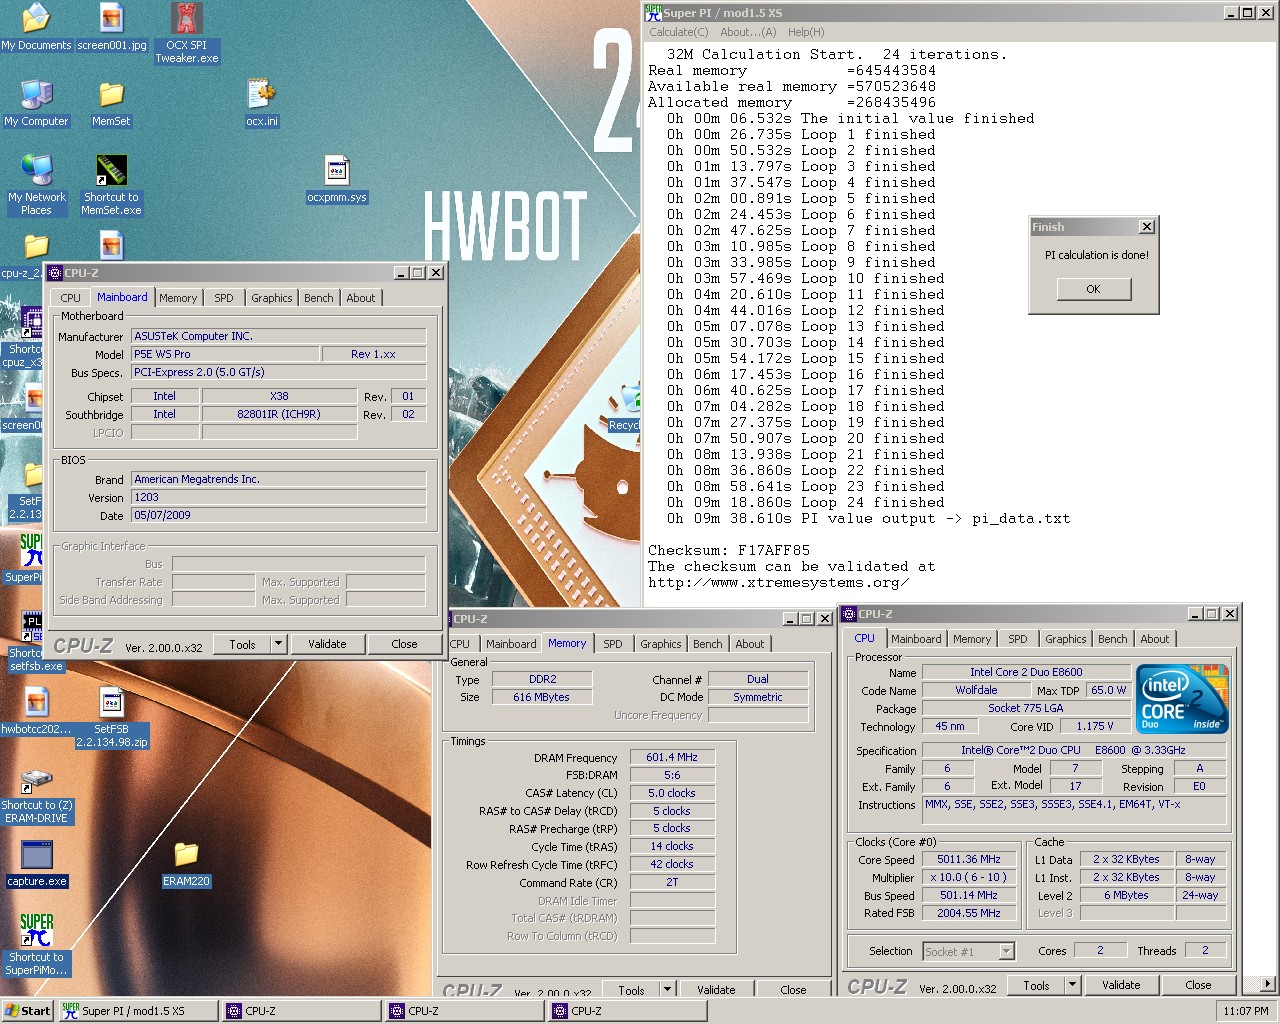Viewport: 1280px width, 1024px height.
Task: Open Recycle Bin desktop icon
Action: click(625, 410)
